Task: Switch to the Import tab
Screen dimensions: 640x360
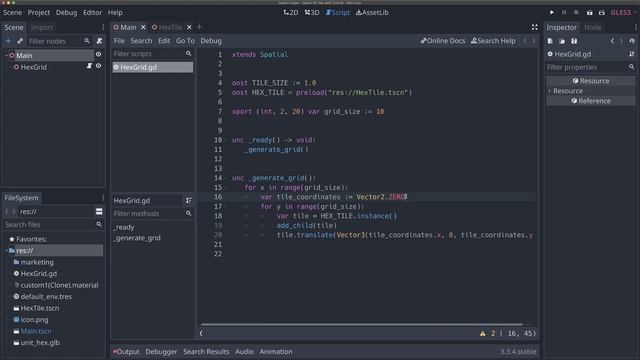Action: [x=42, y=27]
